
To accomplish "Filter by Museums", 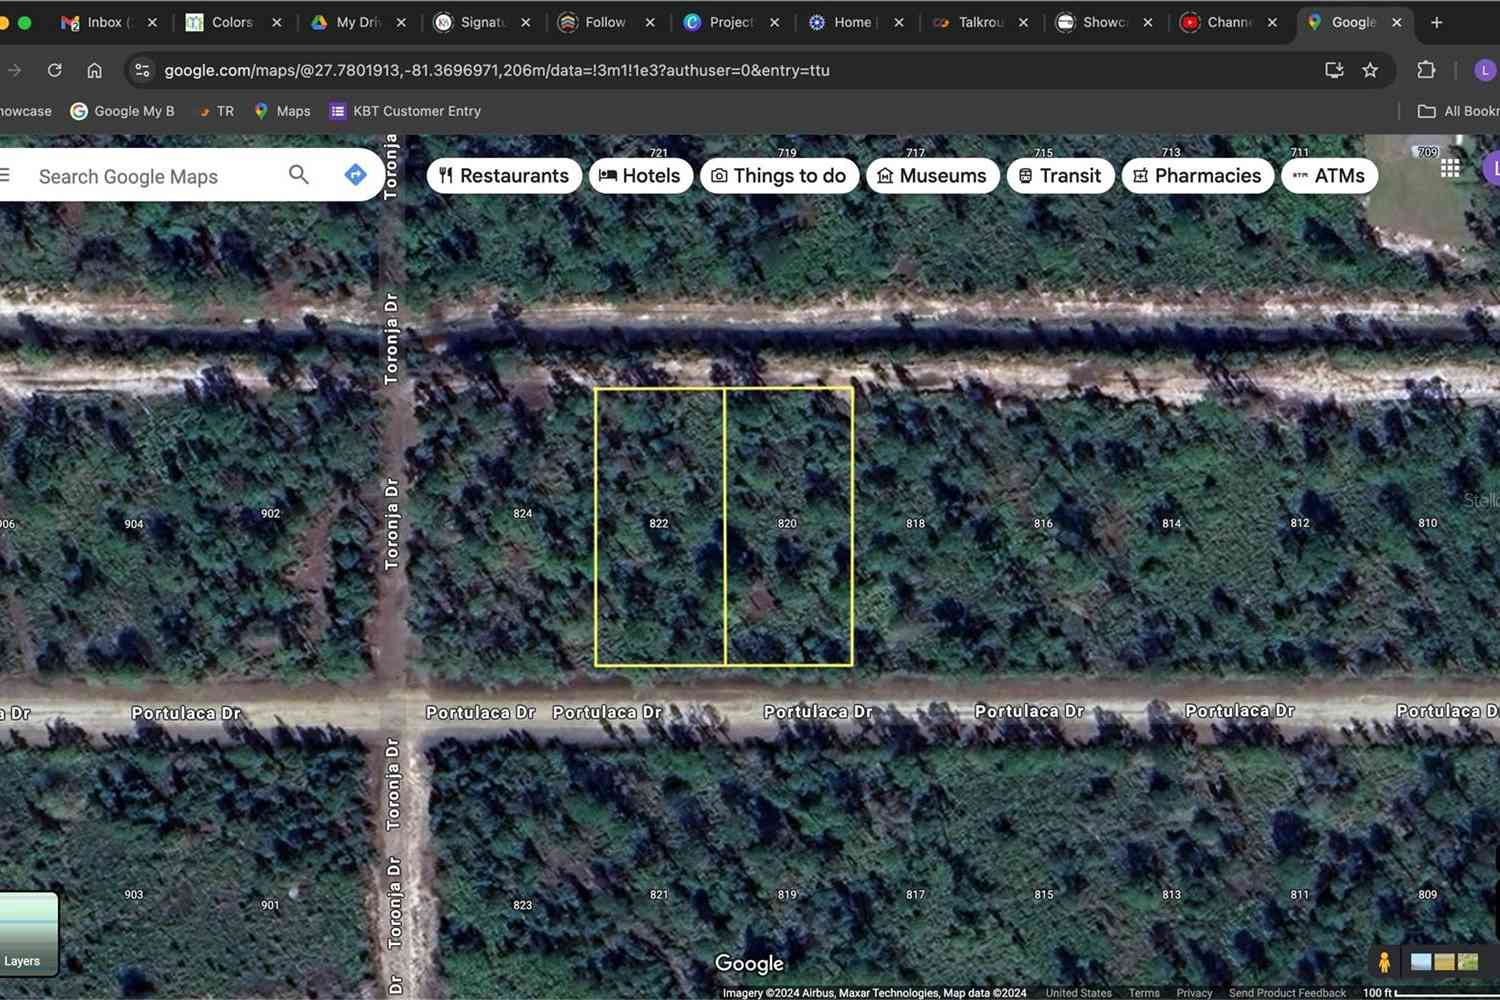I will click(932, 176).
